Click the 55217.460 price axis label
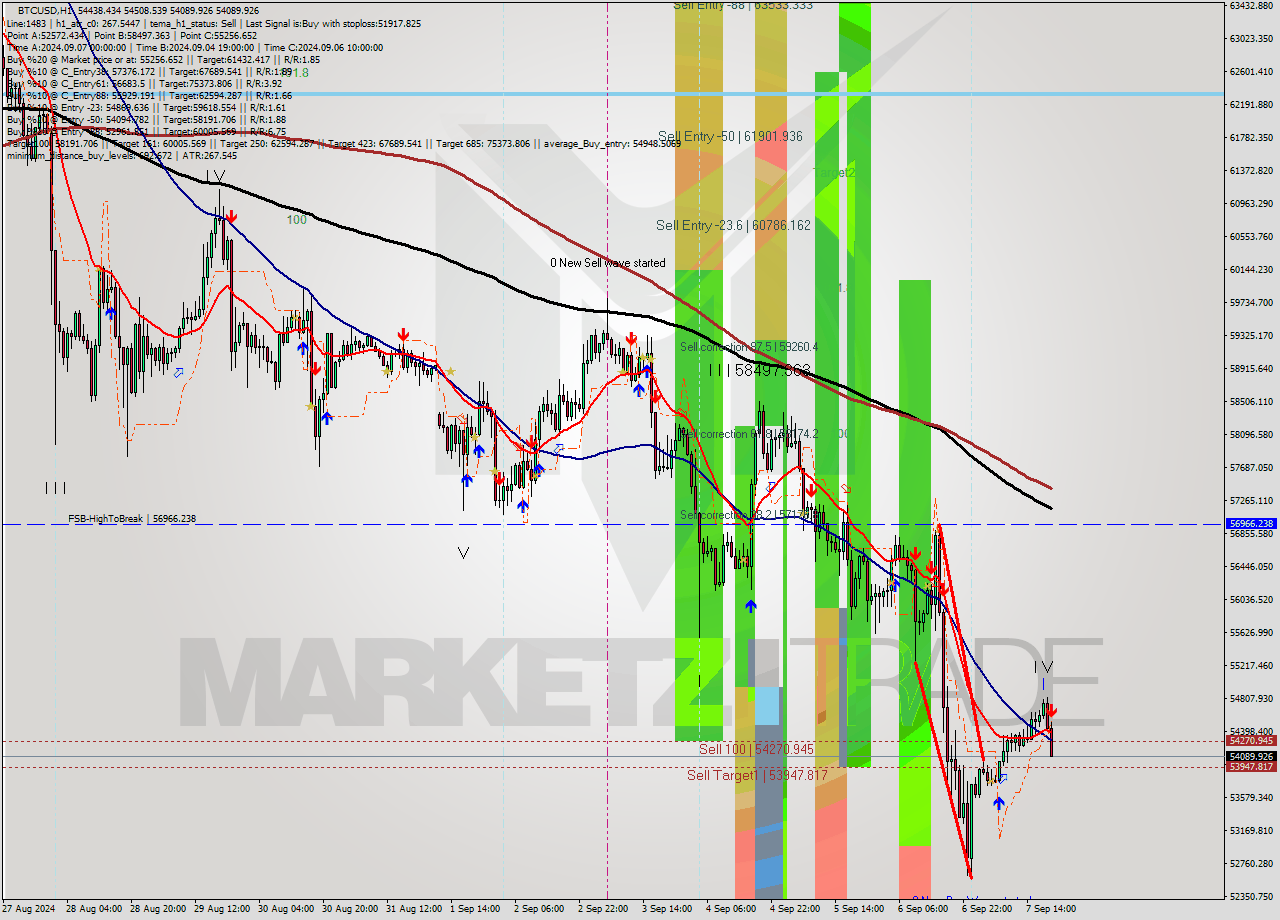 pyautogui.click(x=1252, y=665)
